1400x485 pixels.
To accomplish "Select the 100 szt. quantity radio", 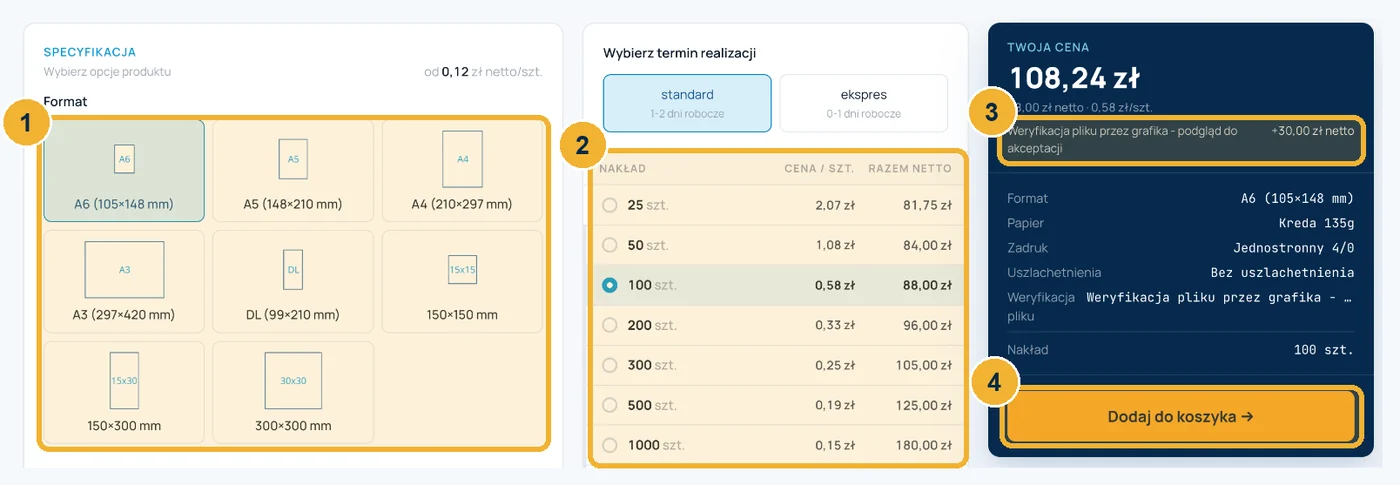I will pyautogui.click(x=610, y=285).
